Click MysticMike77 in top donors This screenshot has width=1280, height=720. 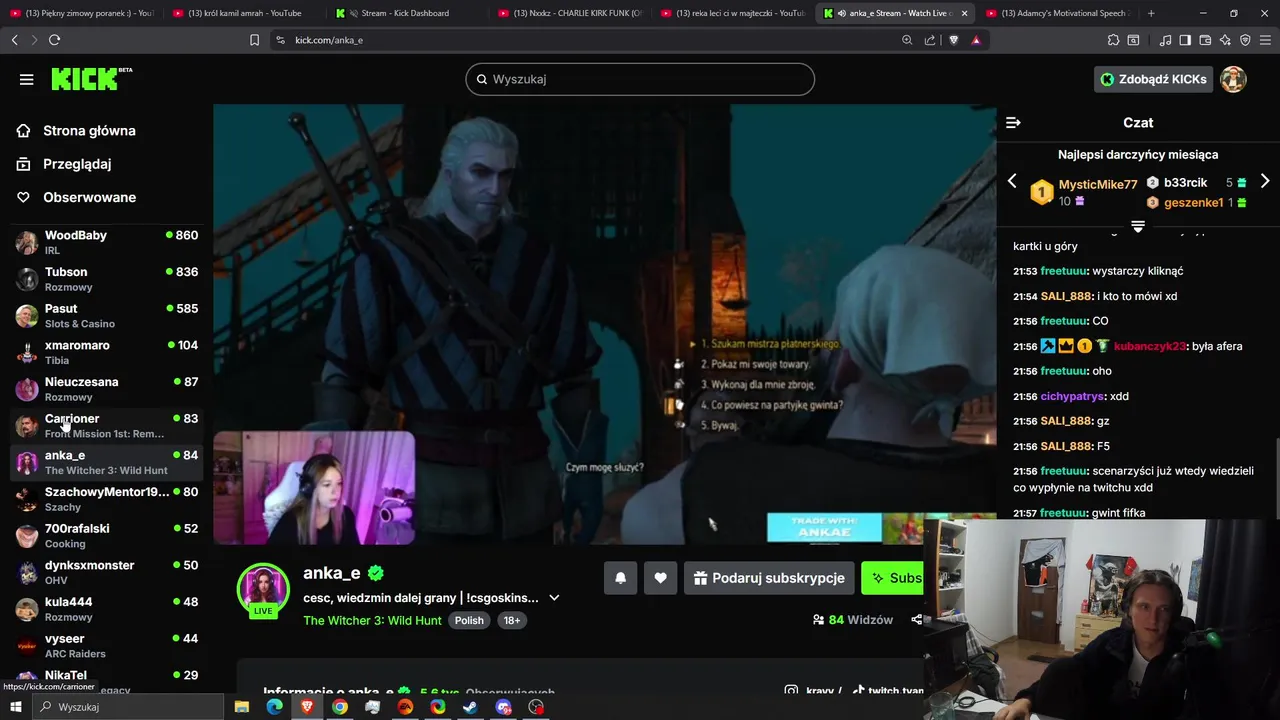click(x=1098, y=185)
